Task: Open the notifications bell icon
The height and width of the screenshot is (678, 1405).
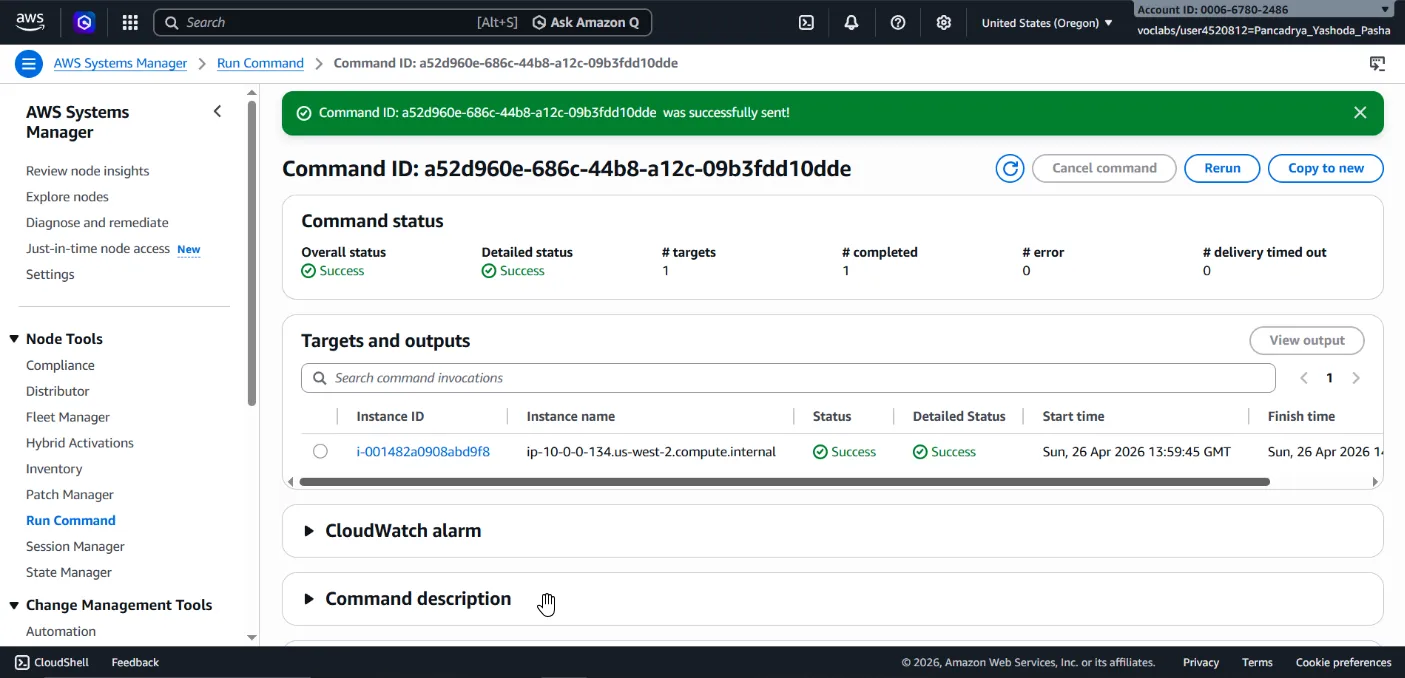Action: tap(851, 22)
